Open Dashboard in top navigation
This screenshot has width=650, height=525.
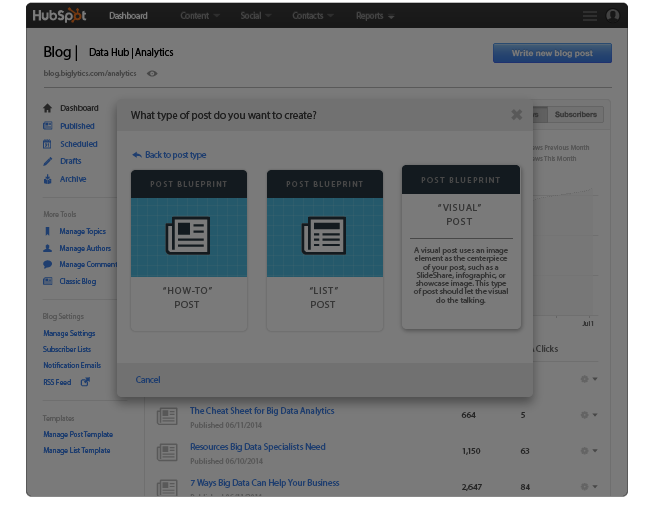click(128, 16)
